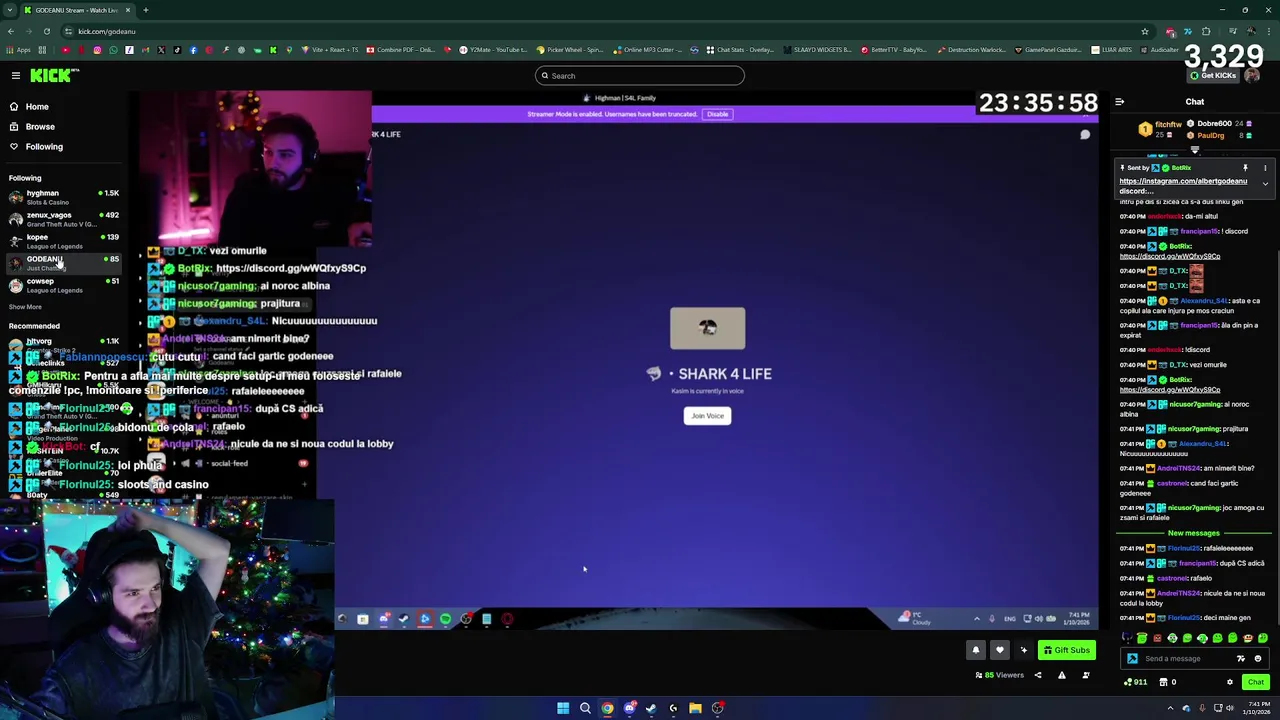Click Disable in streamer mode banner
This screenshot has width=1280, height=720.
point(717,114)
